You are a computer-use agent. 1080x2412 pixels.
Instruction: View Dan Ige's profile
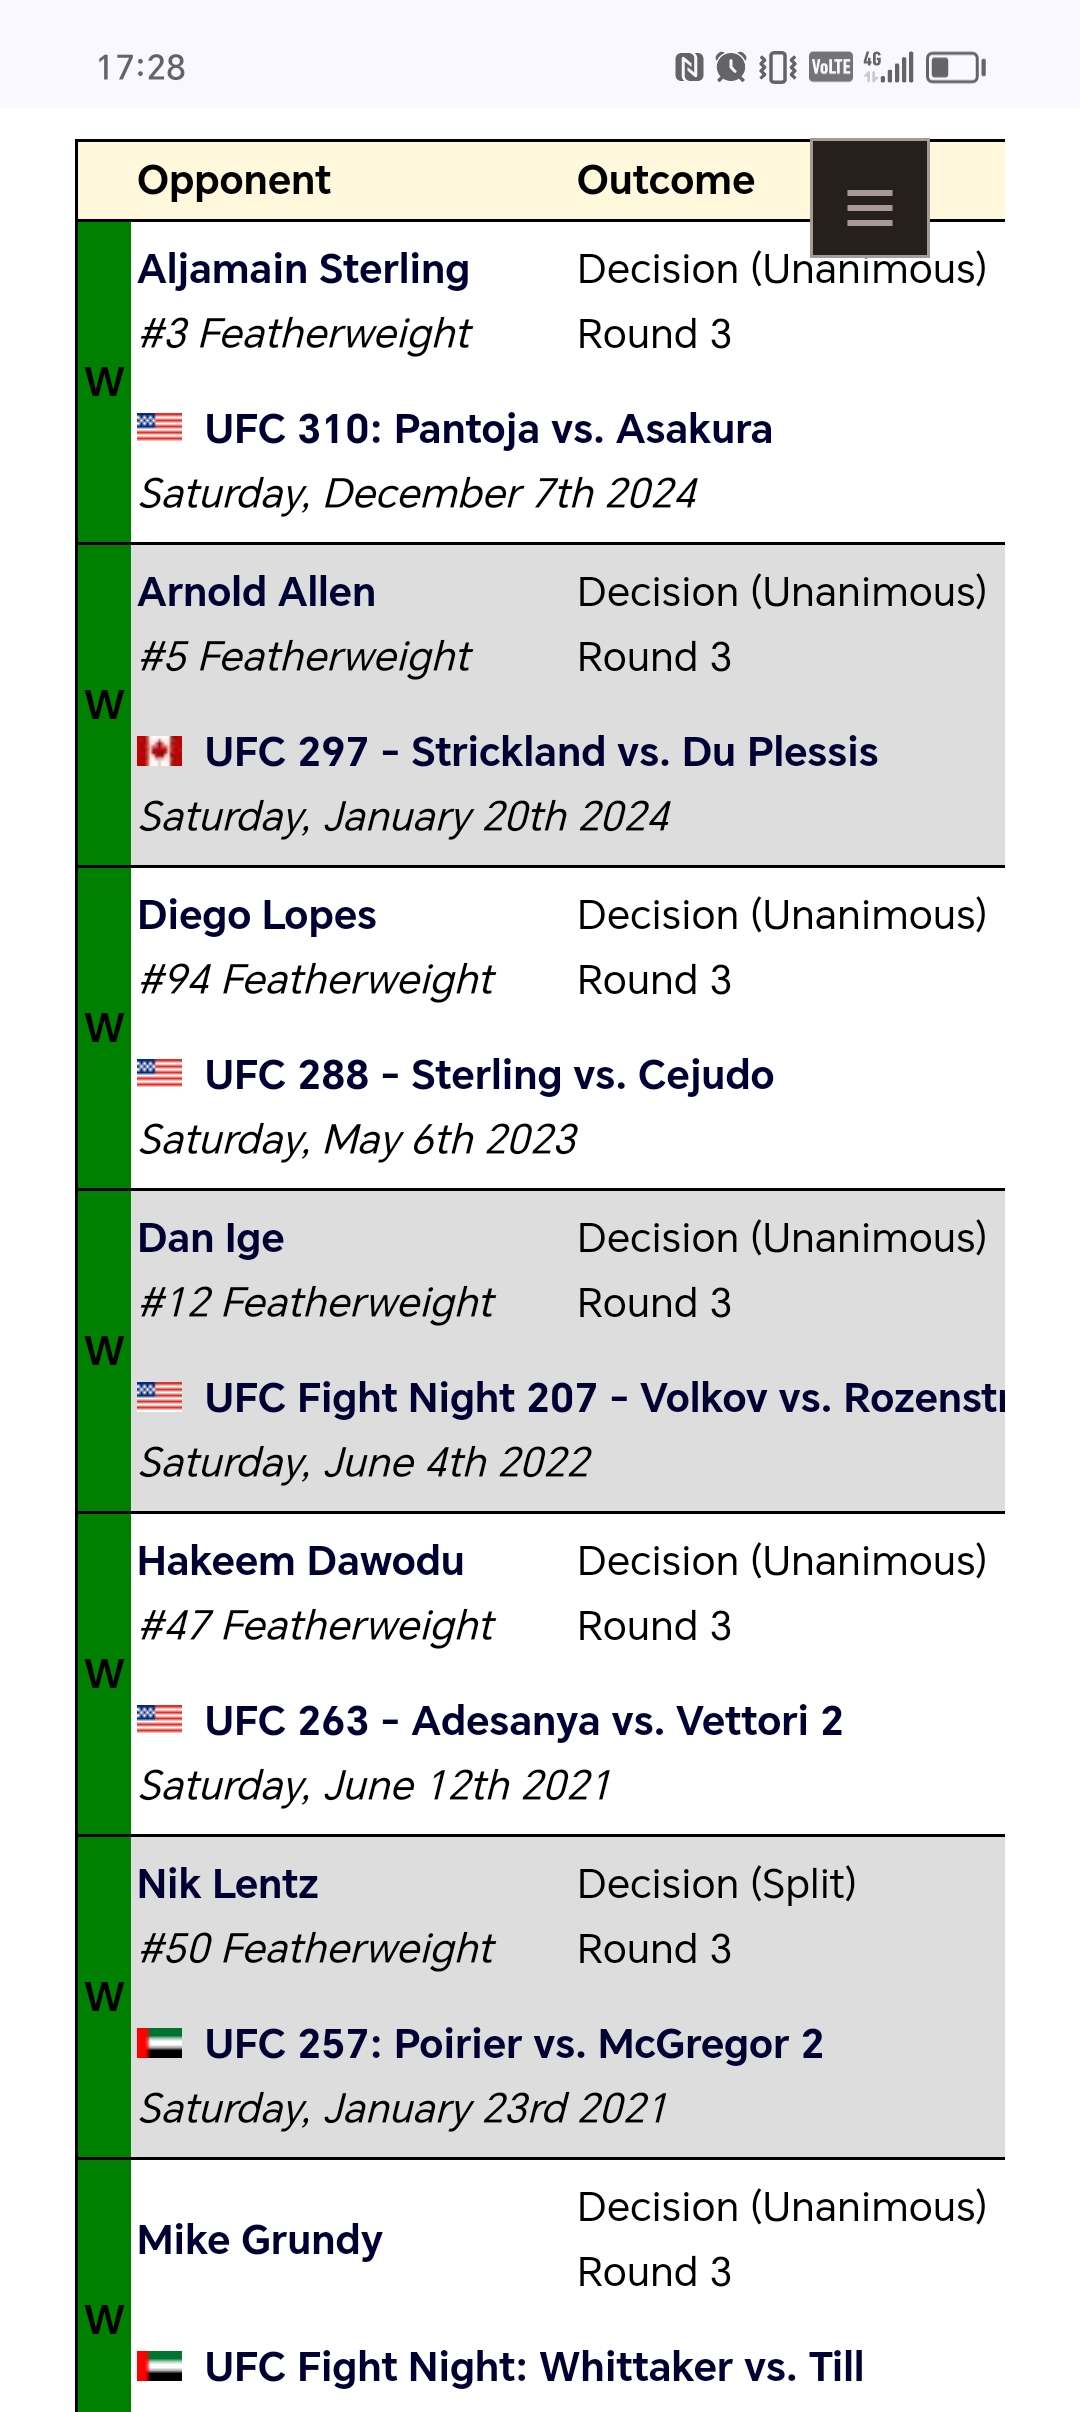pyautogui.click(x=211, y=1238)
